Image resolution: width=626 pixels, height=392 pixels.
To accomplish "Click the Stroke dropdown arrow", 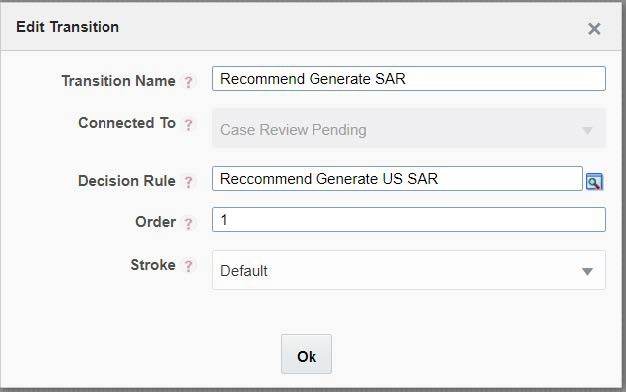I will point(587,271).
